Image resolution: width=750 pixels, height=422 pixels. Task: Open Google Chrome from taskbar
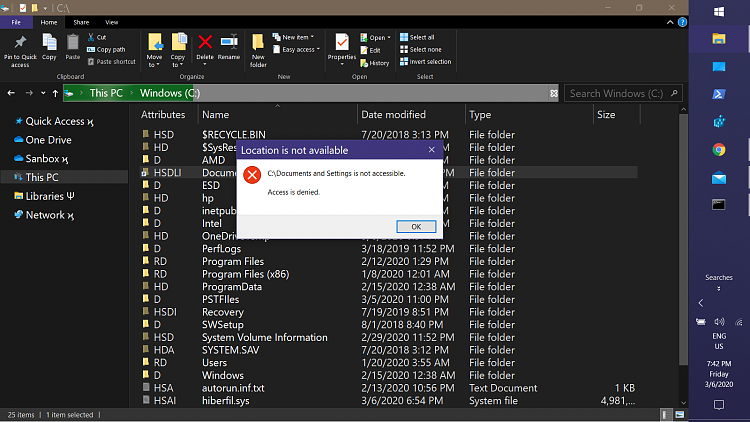click(x=718, y=150)
